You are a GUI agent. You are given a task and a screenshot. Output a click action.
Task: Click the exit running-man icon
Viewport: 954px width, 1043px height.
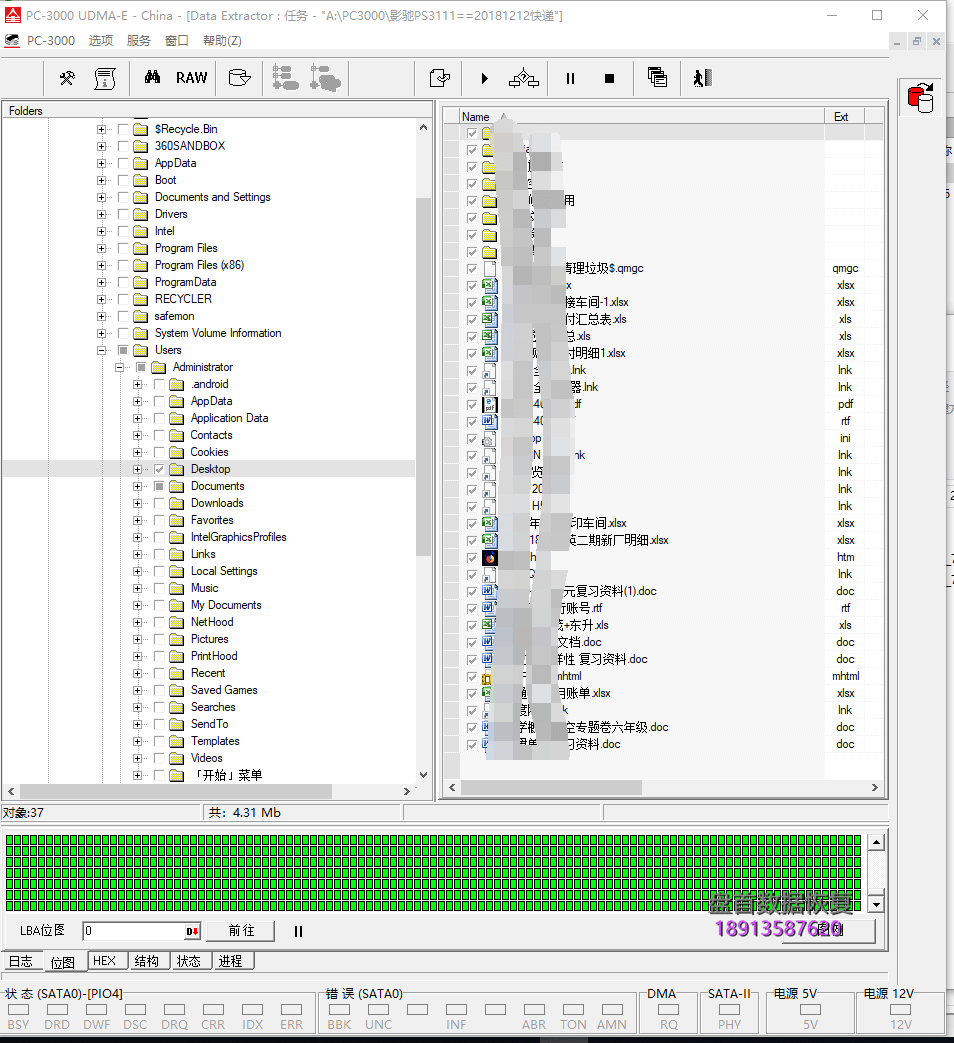[x=703, y=78]
